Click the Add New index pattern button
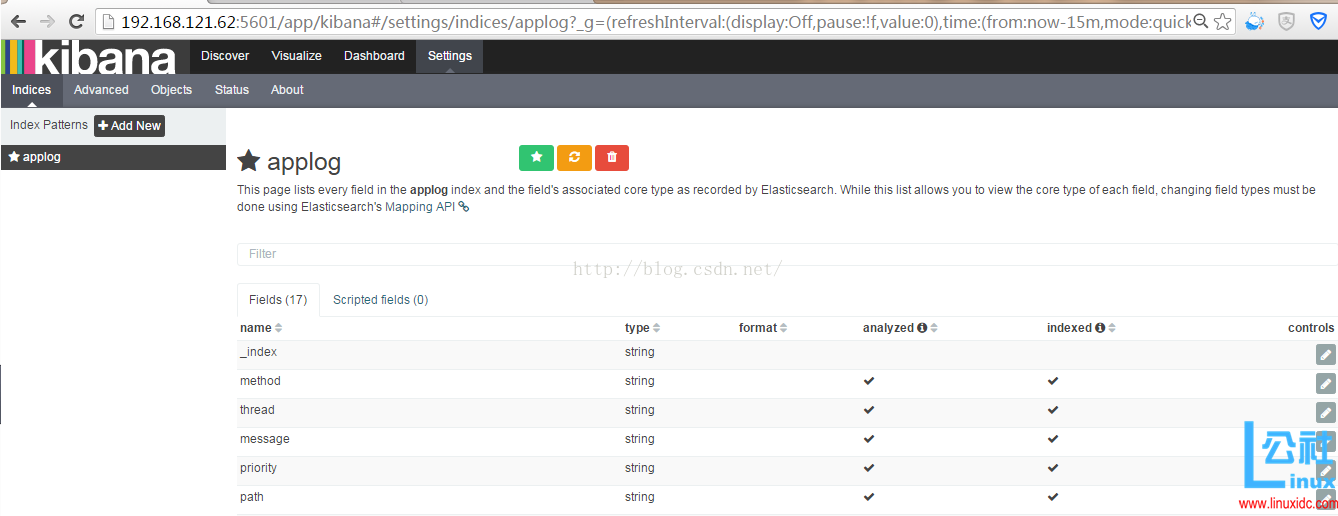1338x516 pixels. point(129,126)
